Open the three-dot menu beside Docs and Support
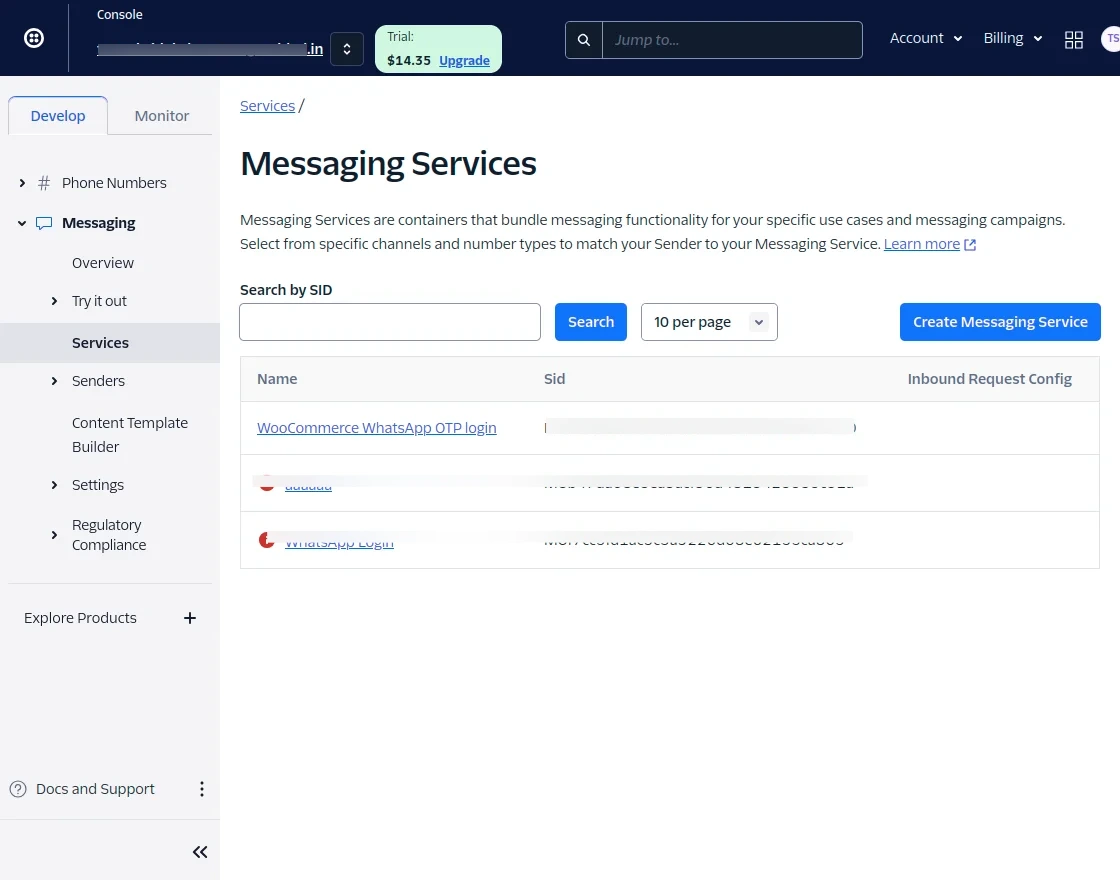The height and width of the screenshot is (880, 1120). 202,789
